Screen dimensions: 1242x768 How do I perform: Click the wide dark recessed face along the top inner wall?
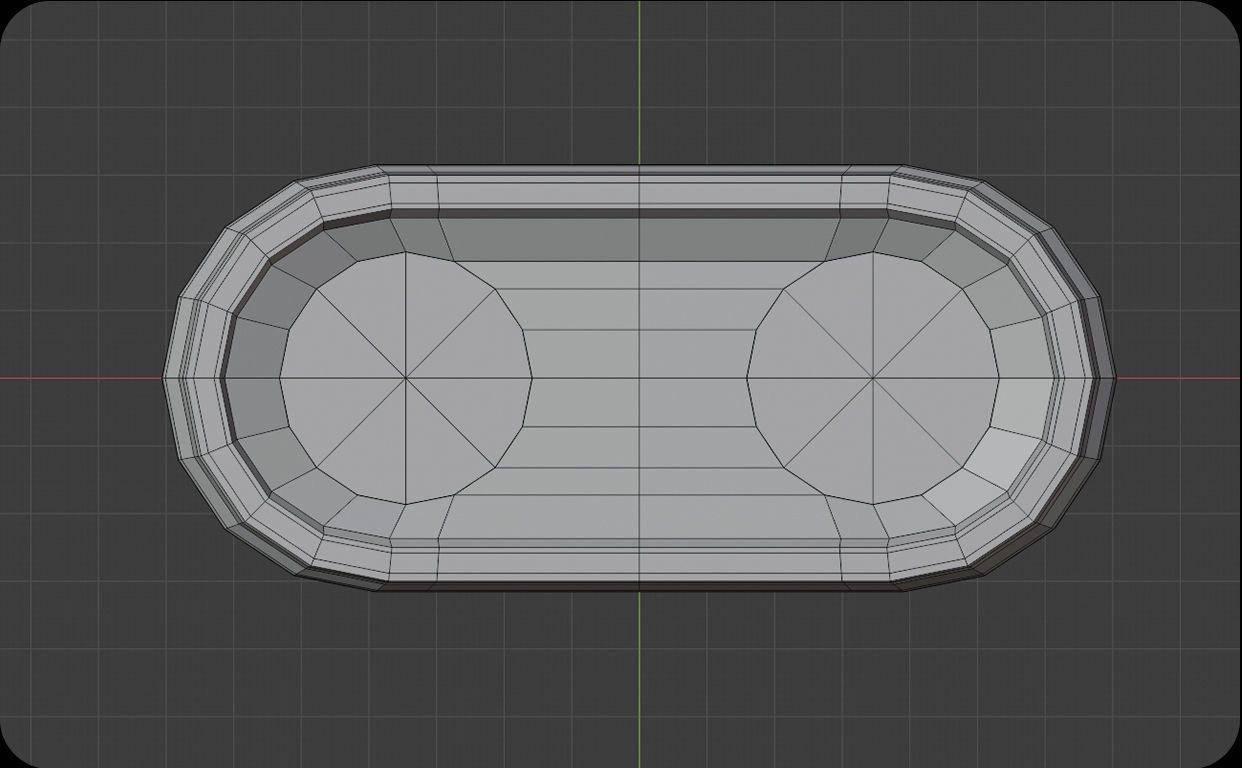pos(639,240)
